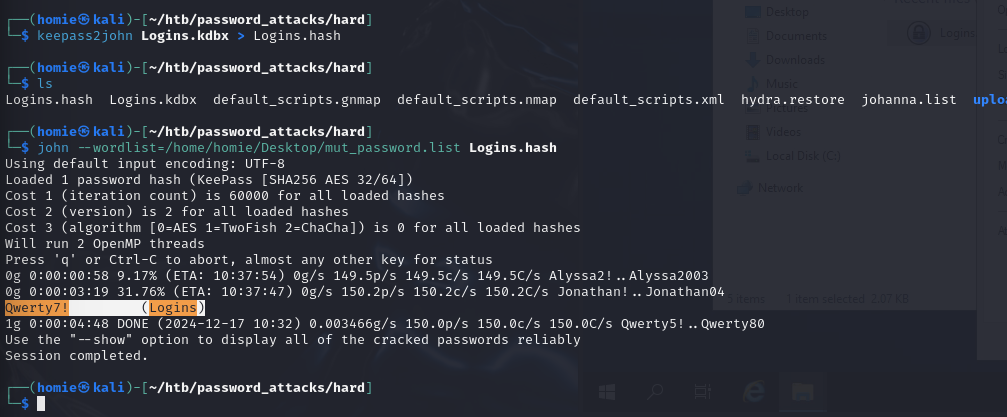Image resolution: width=1007 pixels, height=417 pixels.
Task: Open the Windows Start menu
Action: click(x=607, y=393)
